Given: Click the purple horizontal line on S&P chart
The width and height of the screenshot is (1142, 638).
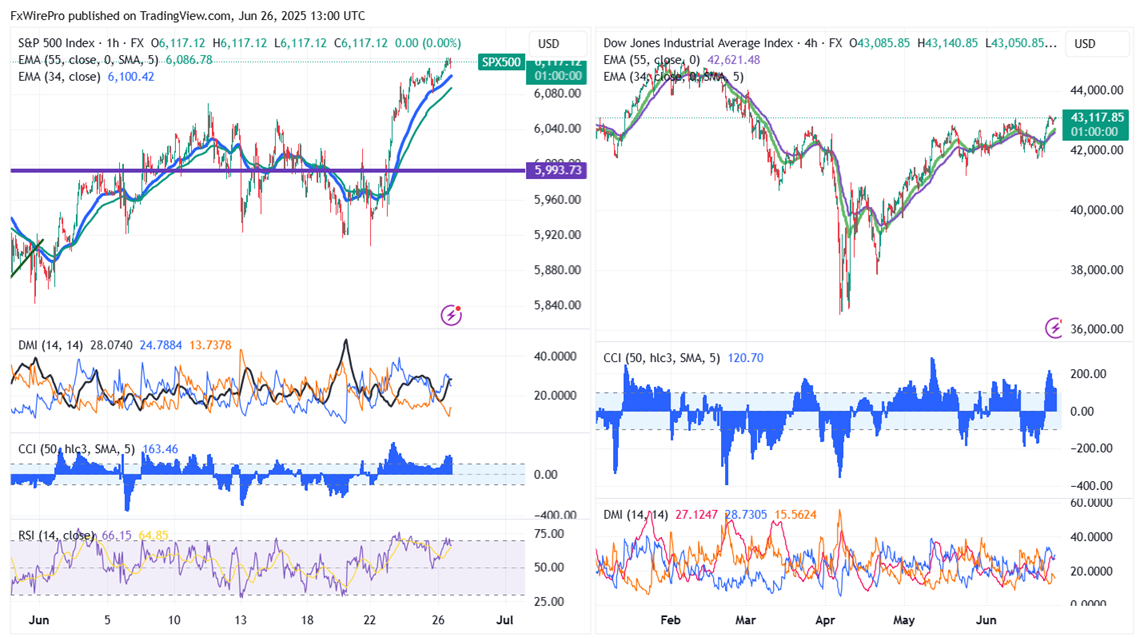Looking at the screenshot, I should (x=267, y=170).
